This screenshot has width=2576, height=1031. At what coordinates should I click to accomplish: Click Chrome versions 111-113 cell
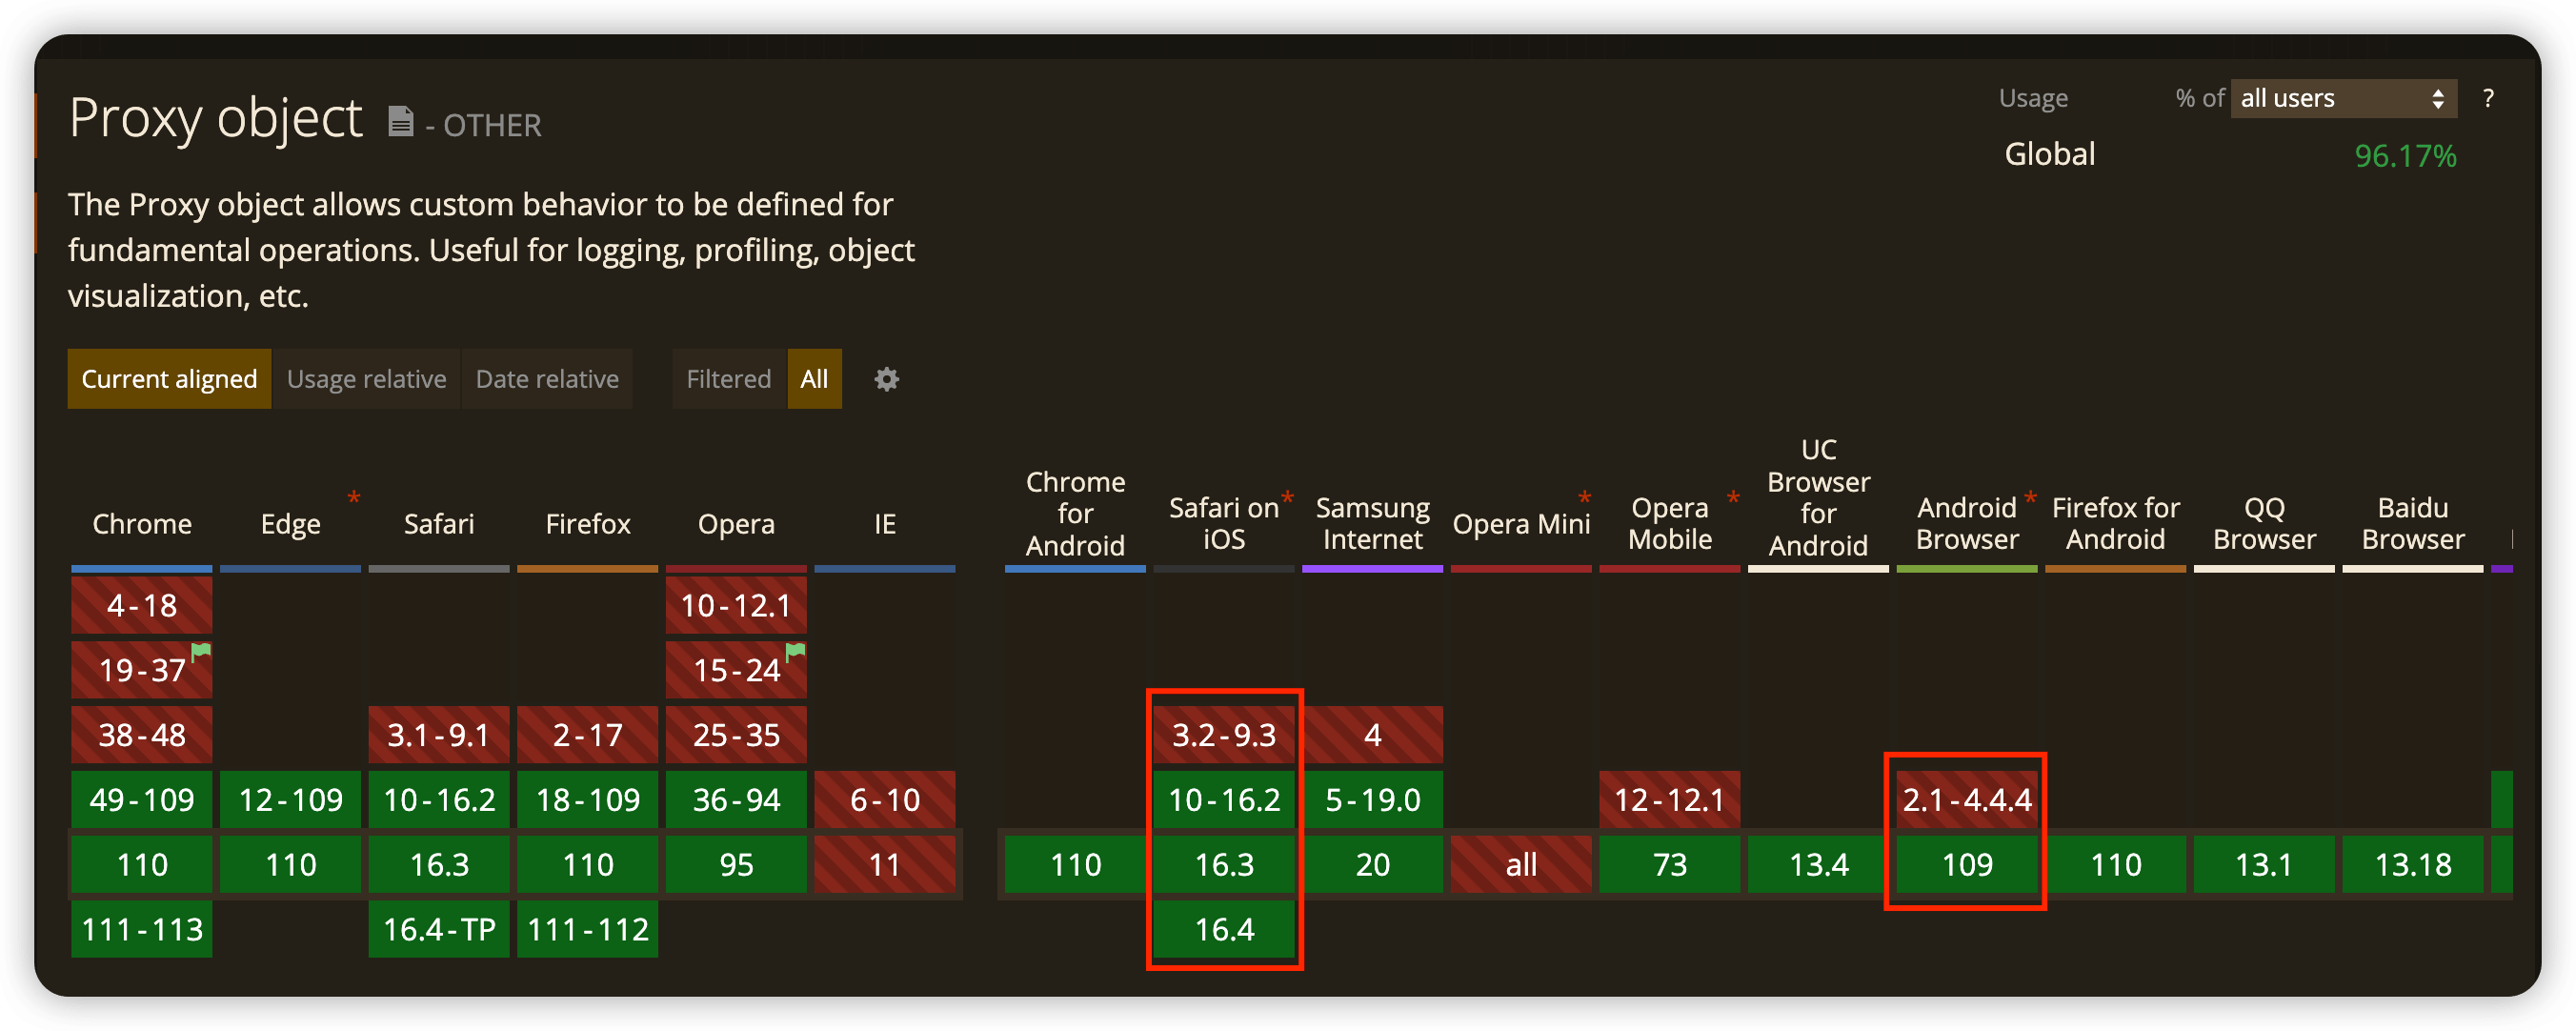(x=142, y=930)
